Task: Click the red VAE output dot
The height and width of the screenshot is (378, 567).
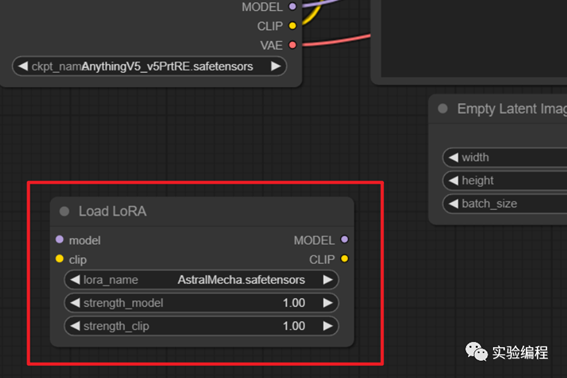Action: point(293,45)
